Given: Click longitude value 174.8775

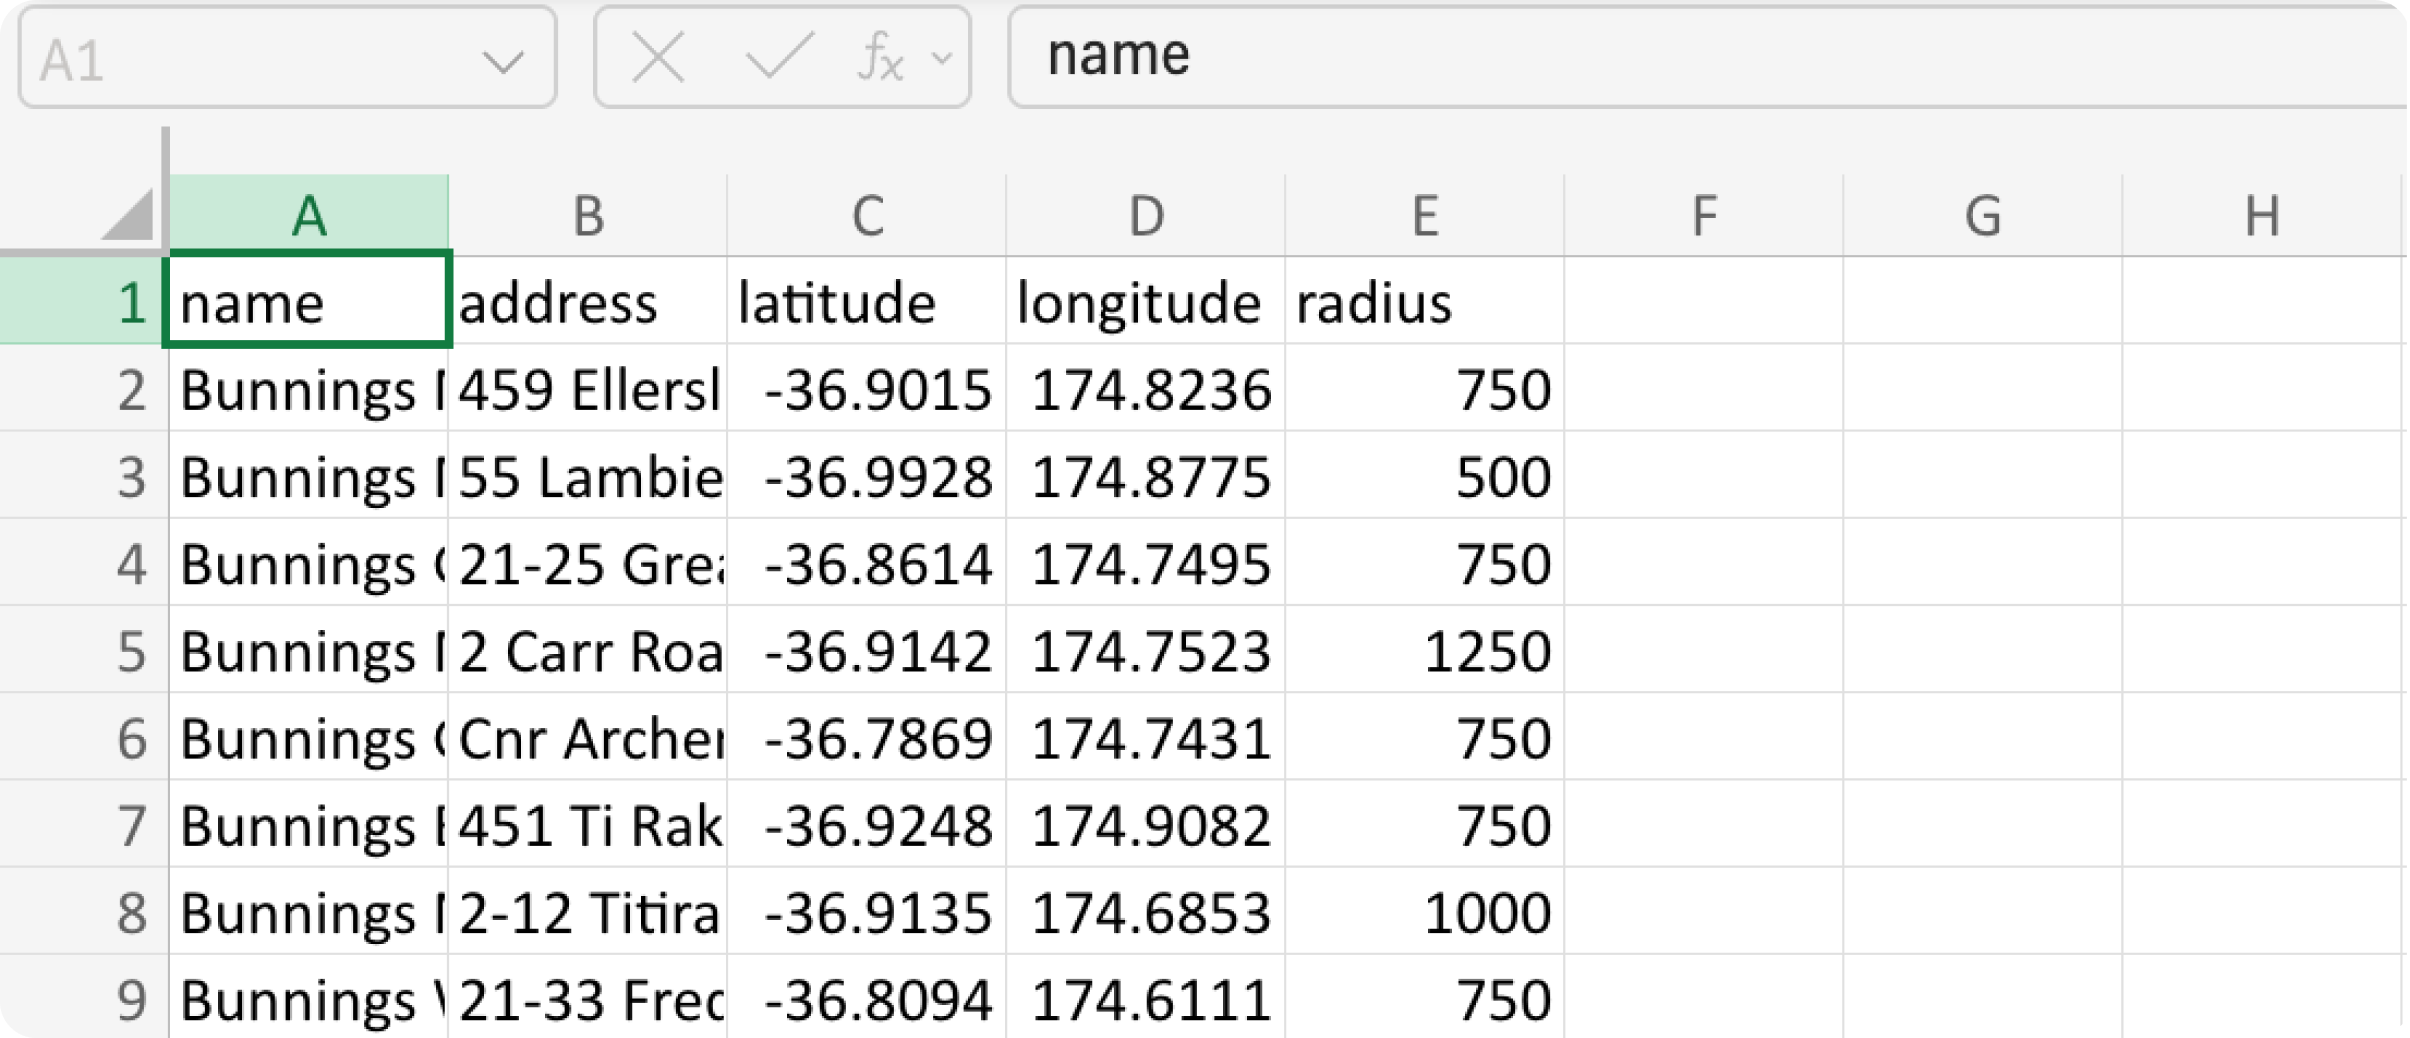Looking at the screenshot, I should tap(1146, 475).
